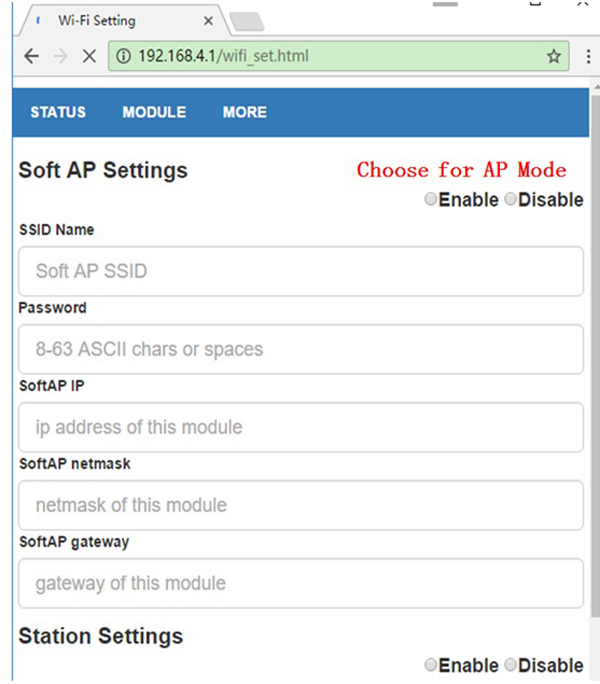Image resolution: width=600 pixels, height=684 pixels.
Task: Click the Soft AP SSID field
Action: [x=300, y=271]
